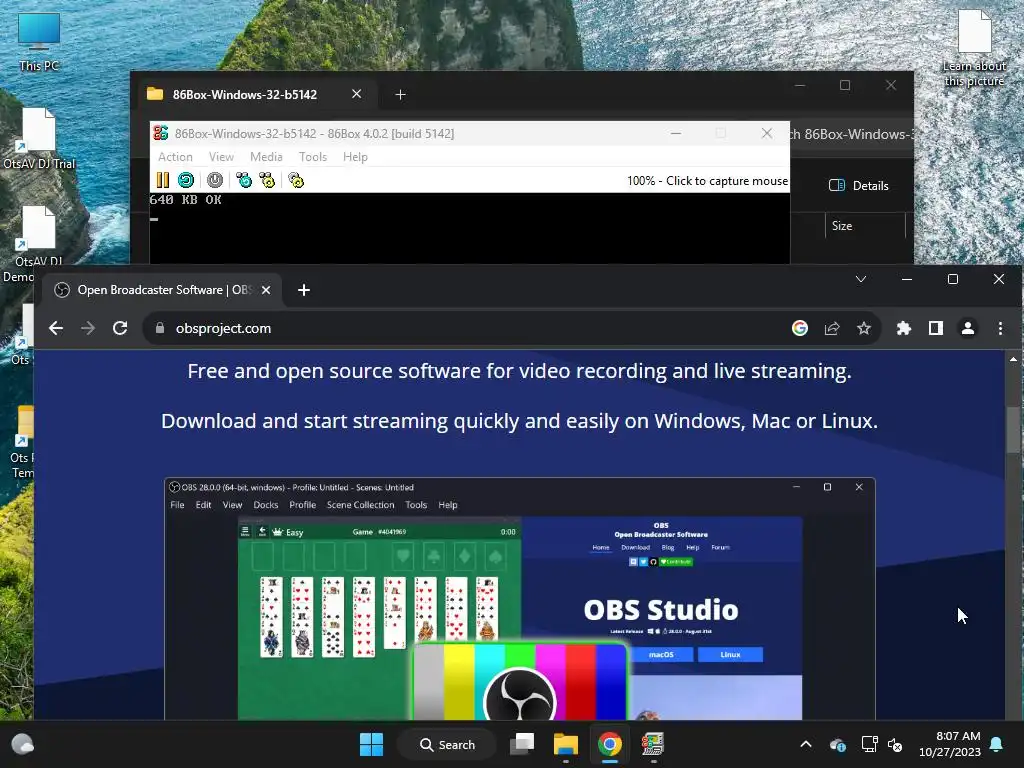This screenshot has height=768, width=1024.
Task: Go back in Chrome
Action: [56, 328]
